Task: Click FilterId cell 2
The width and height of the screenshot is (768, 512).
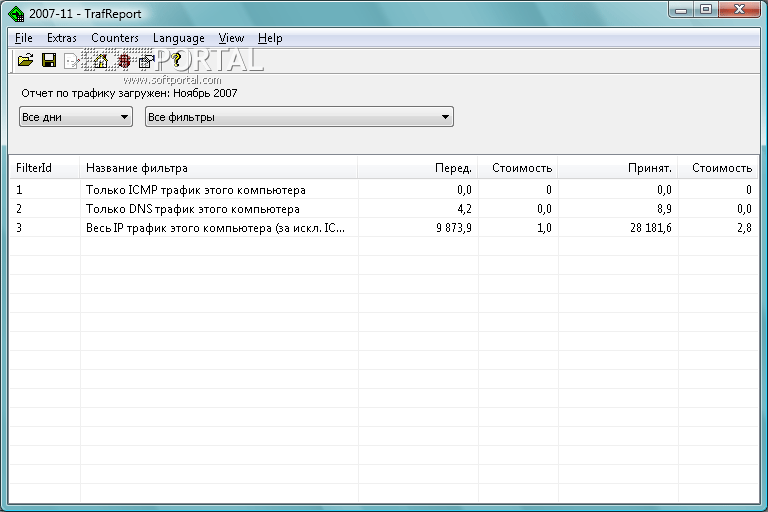Action: (x=19, y=209)
